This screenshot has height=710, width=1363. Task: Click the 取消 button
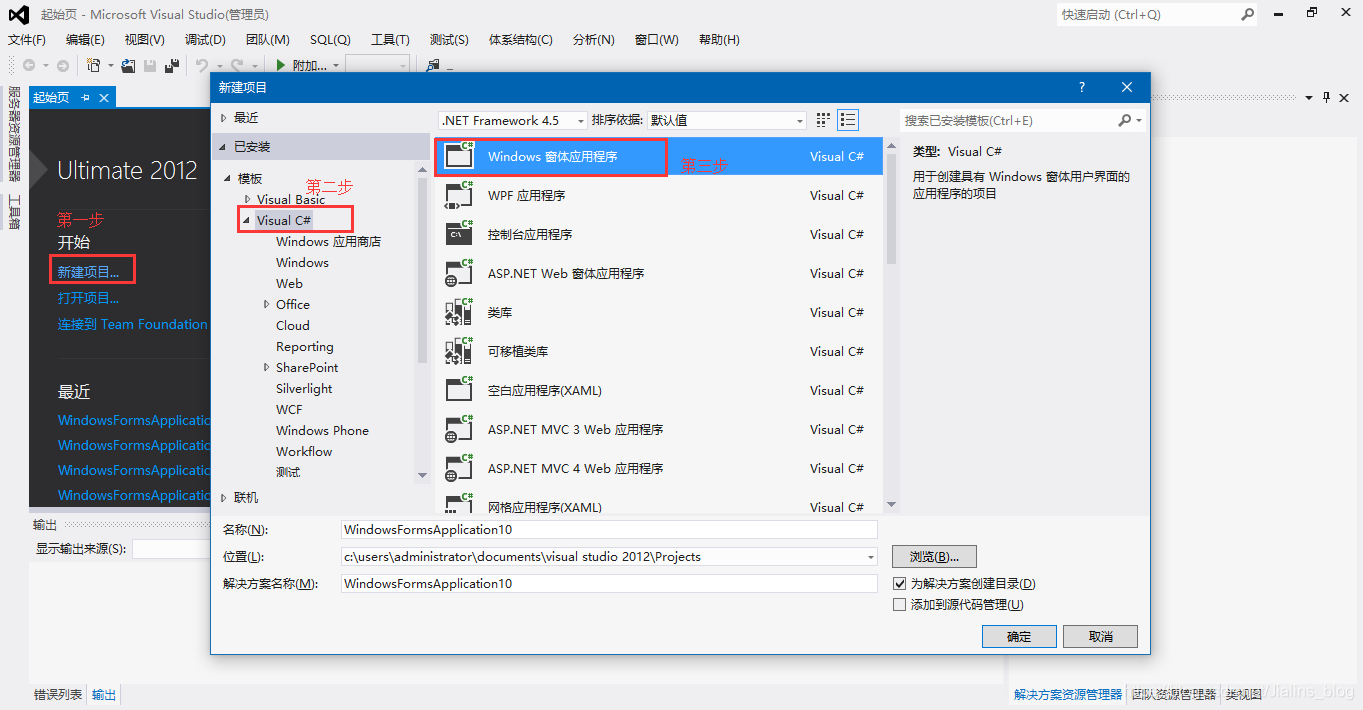click(1100, 636)
